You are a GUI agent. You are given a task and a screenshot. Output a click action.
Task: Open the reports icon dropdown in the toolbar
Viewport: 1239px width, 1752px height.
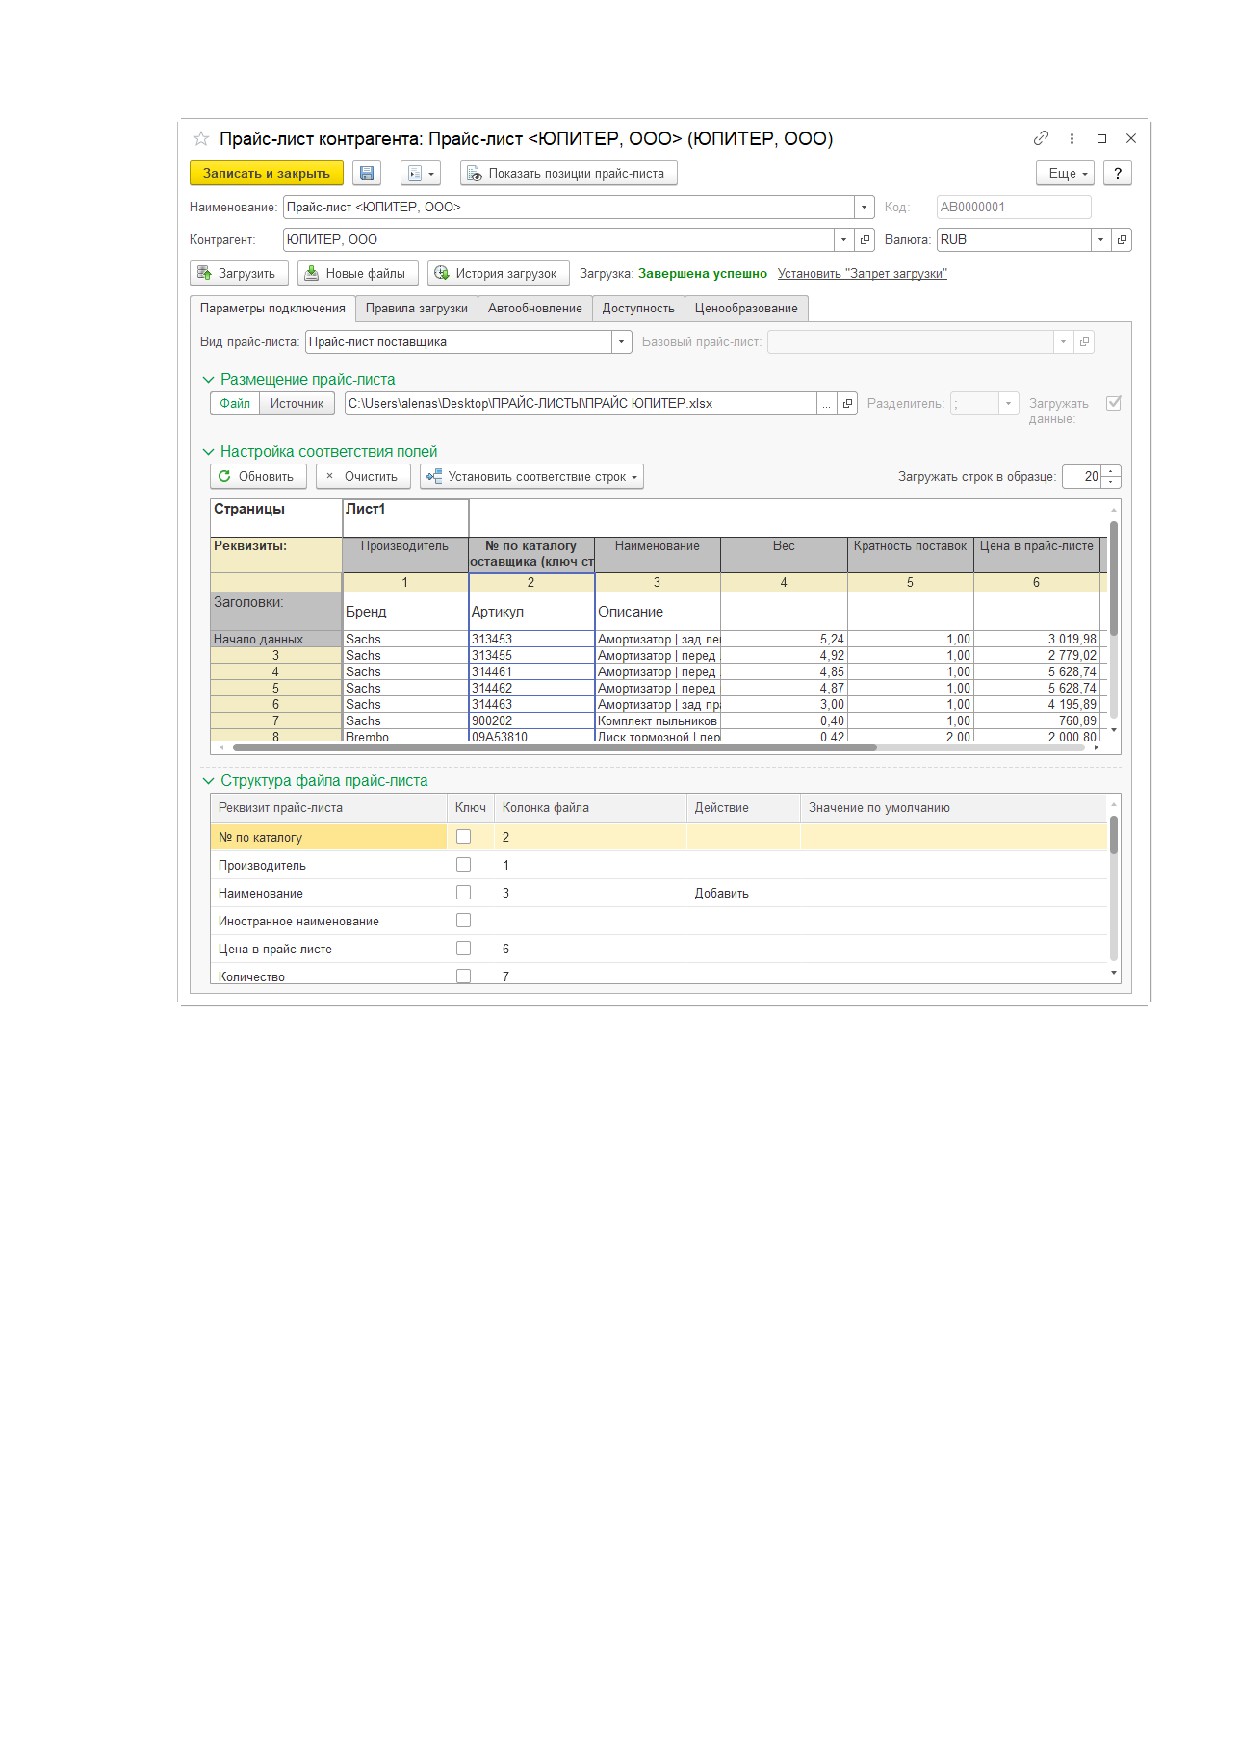(420, 173)
